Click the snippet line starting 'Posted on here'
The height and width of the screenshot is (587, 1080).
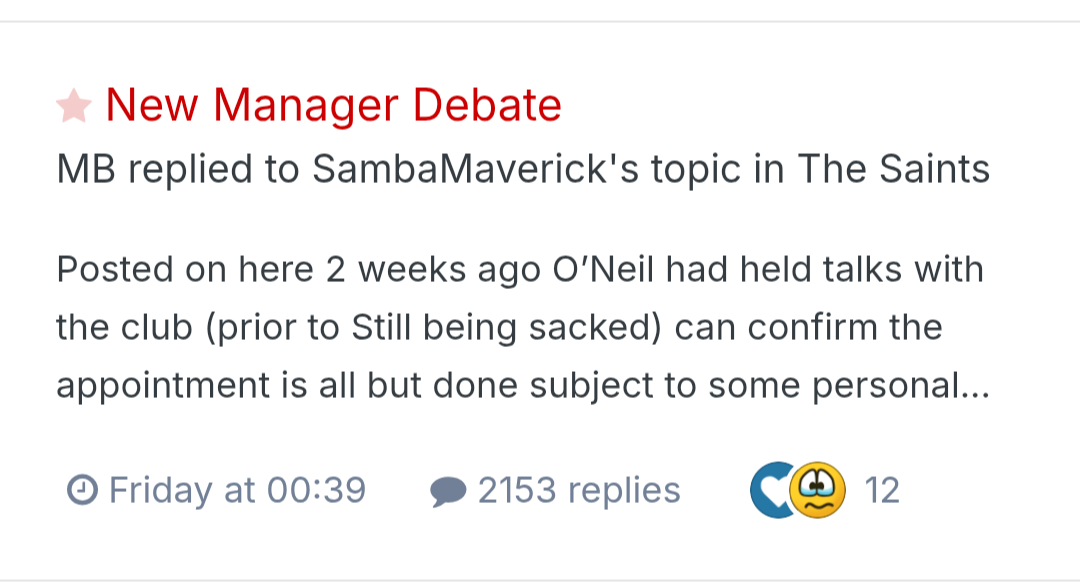pyautogui.click(x=520, y=270)
